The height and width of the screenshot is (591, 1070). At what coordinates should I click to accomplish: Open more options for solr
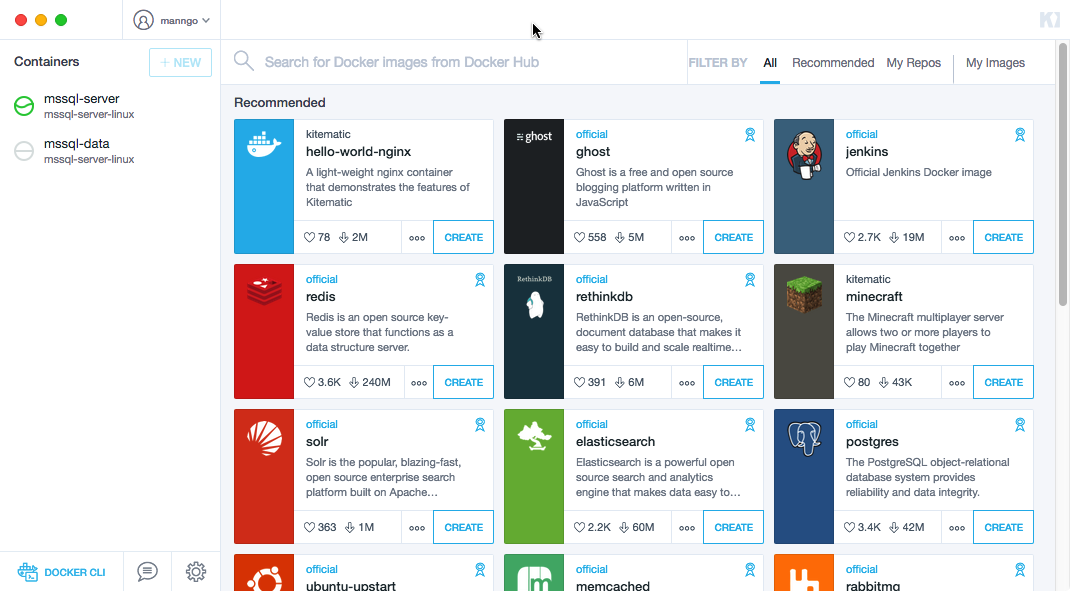click(417, 528)
